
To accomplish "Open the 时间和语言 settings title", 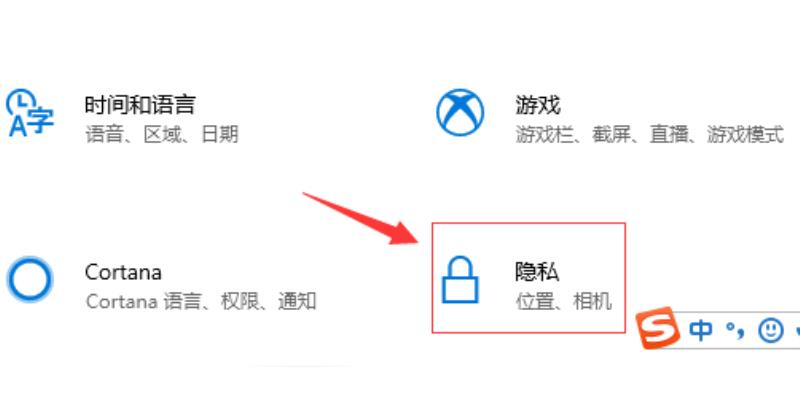I will coord(140,105).
